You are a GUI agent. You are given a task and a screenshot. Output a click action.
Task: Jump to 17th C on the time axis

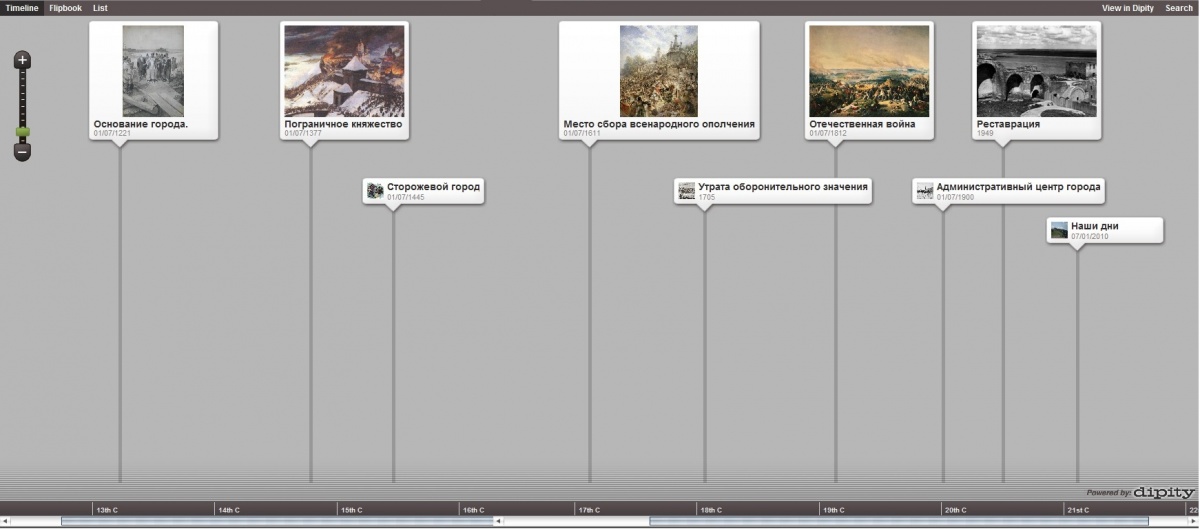pos(588,510)
